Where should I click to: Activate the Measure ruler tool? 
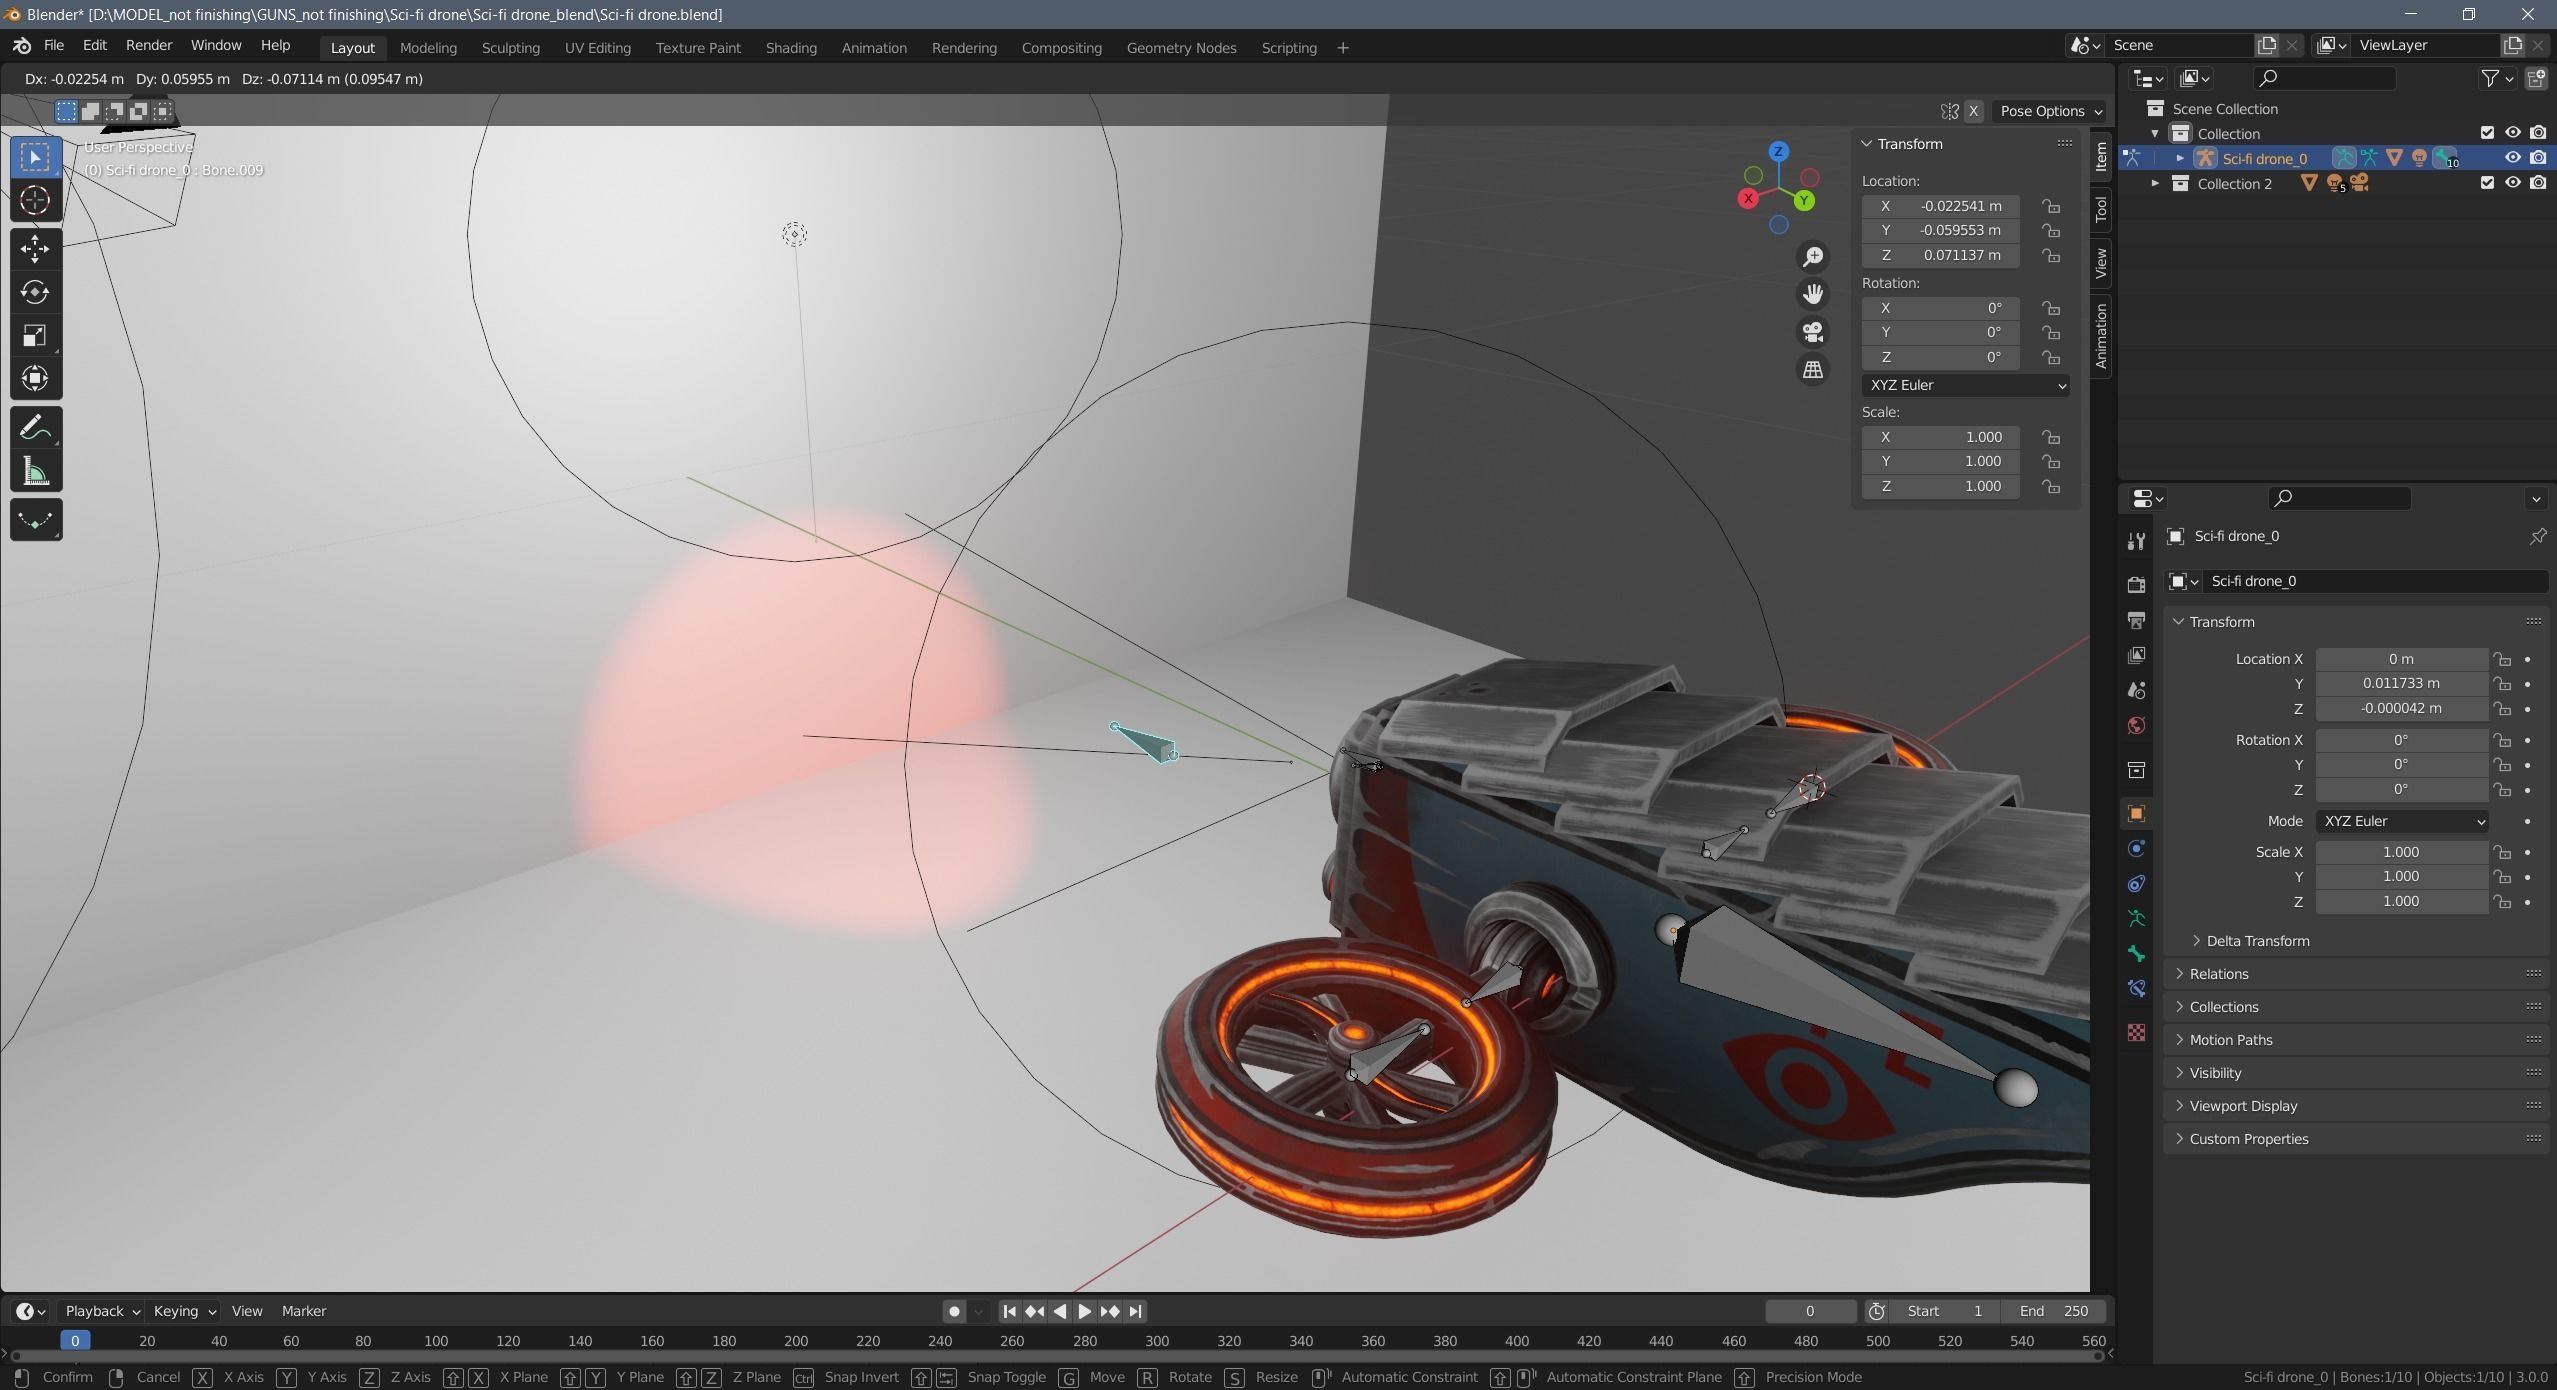(x=36, y=472)
